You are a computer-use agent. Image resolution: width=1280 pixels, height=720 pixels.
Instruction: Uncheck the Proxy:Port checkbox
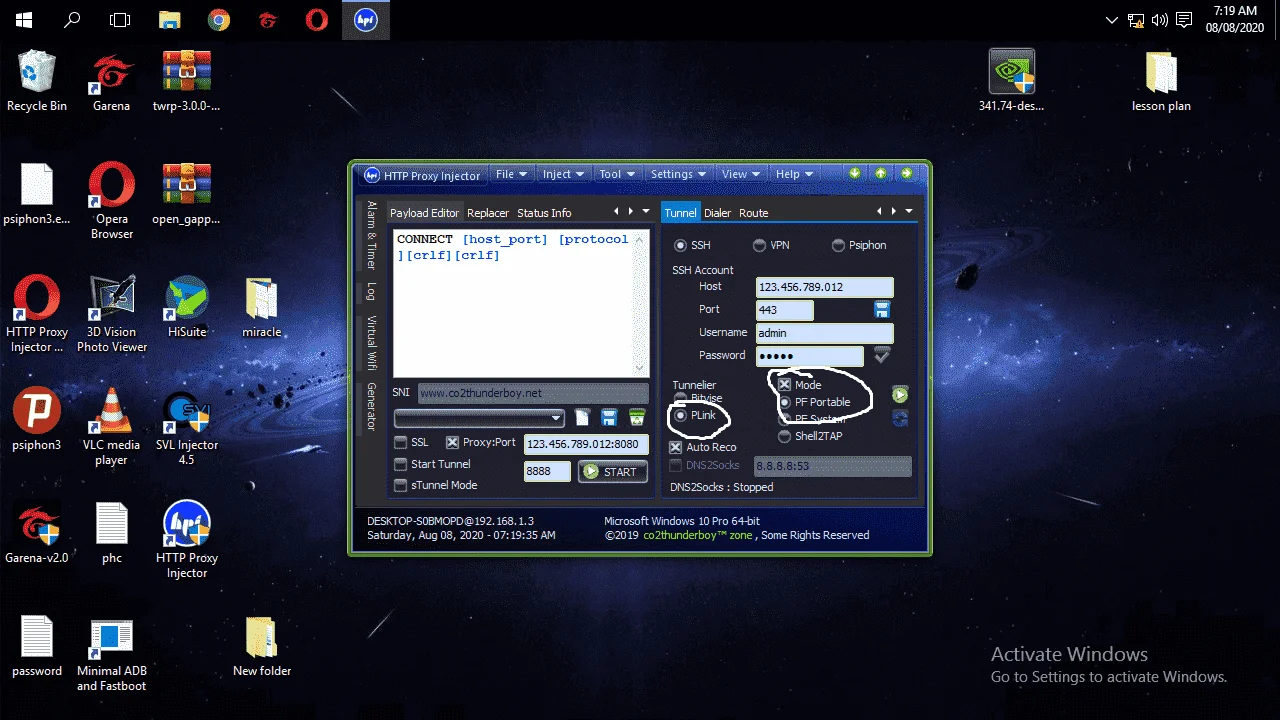tap(452, 442)
